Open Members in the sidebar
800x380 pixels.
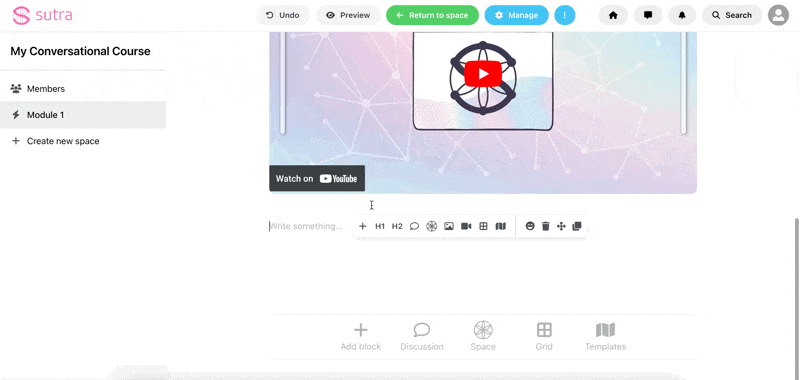pos(83,89)
